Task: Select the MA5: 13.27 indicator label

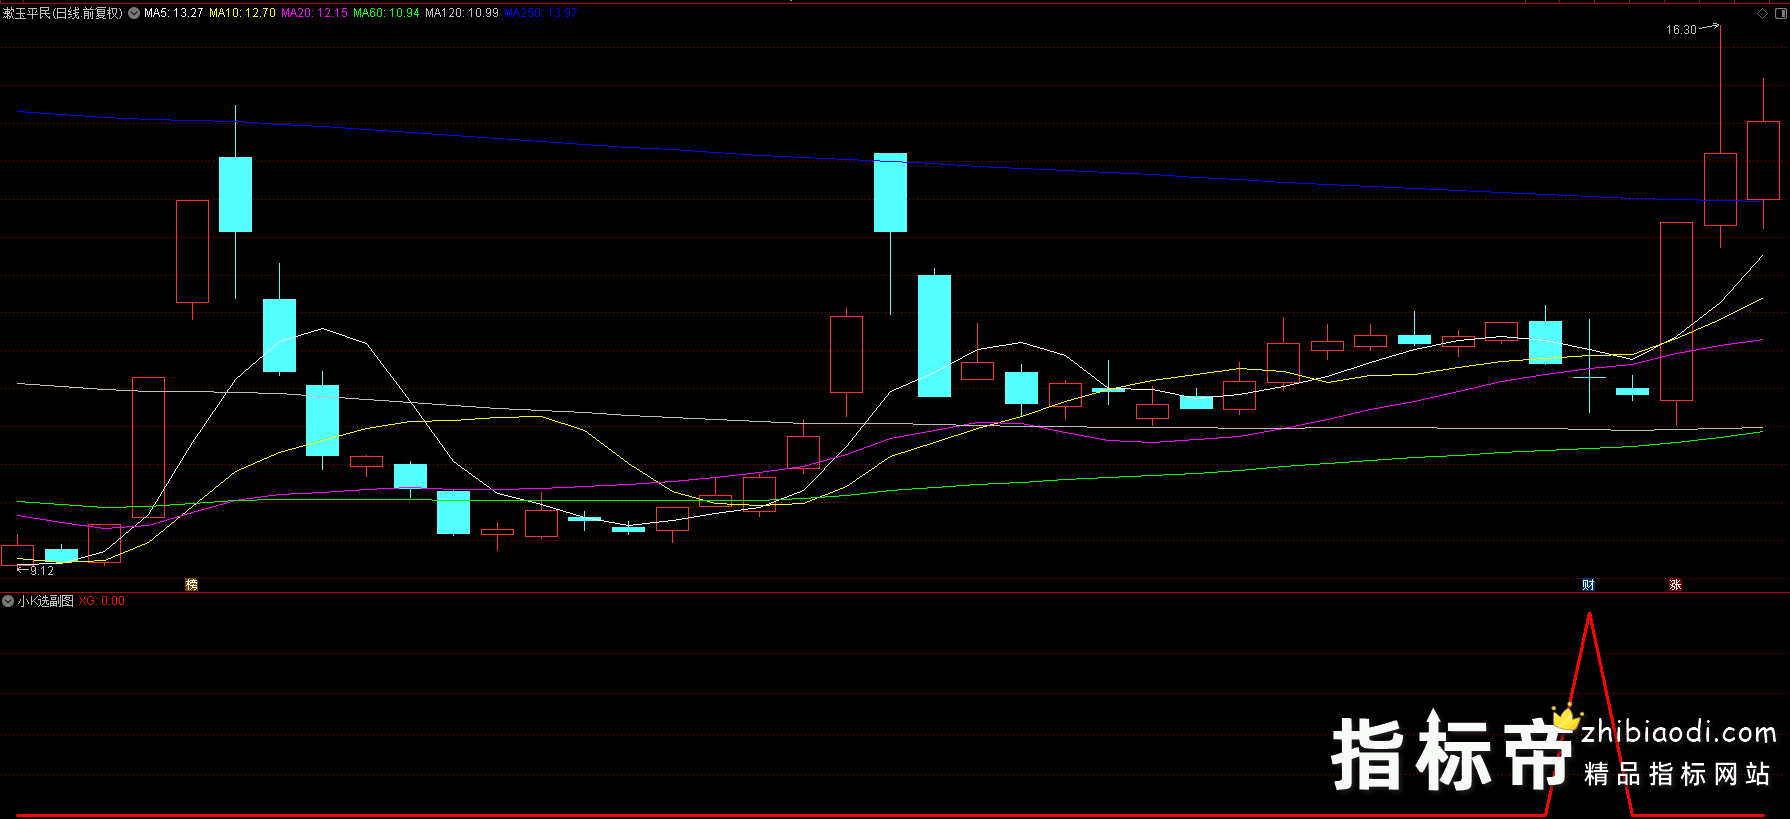Action: tap(174, 13)
